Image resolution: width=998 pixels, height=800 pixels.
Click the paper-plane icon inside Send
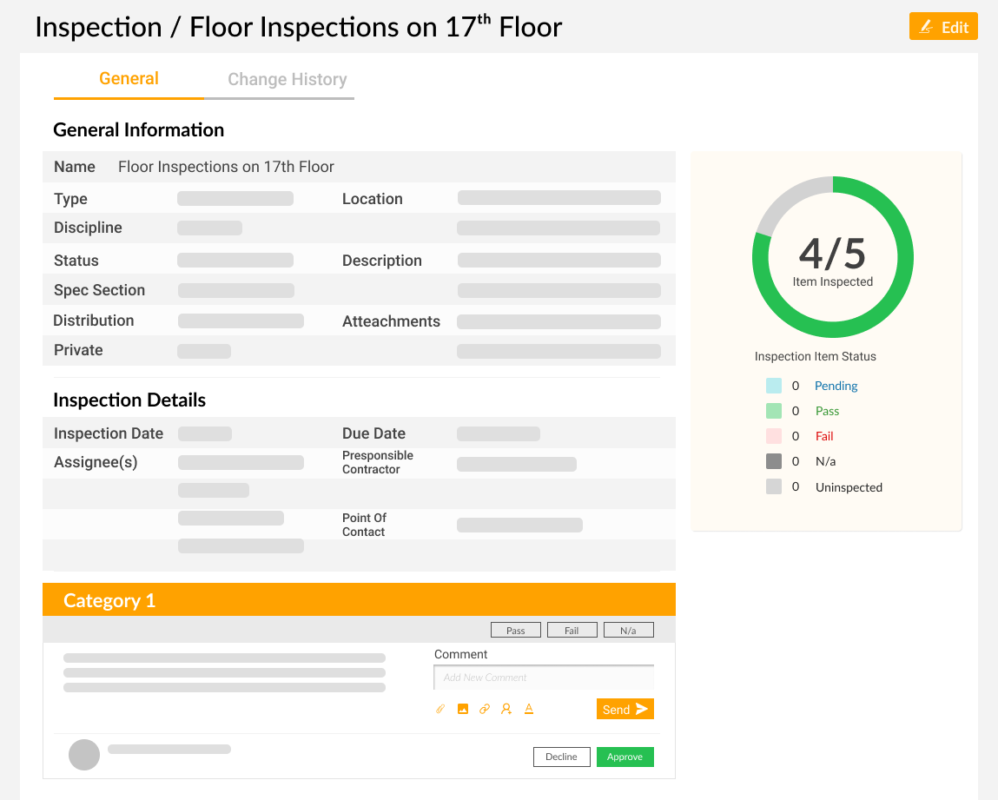tap(641, 709)
